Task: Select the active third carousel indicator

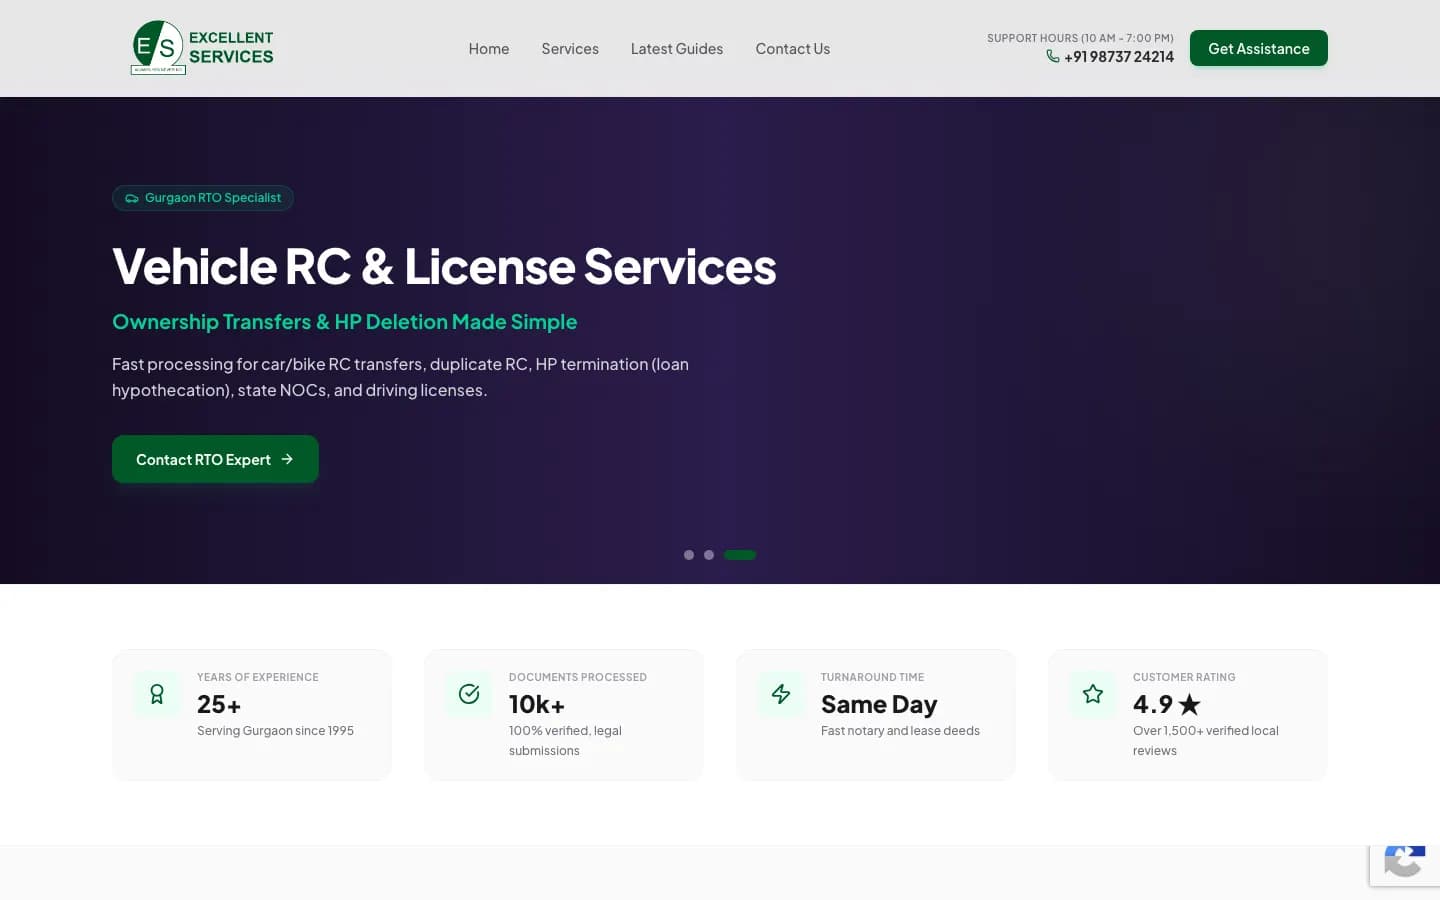Action: click(x=740, y=555)
